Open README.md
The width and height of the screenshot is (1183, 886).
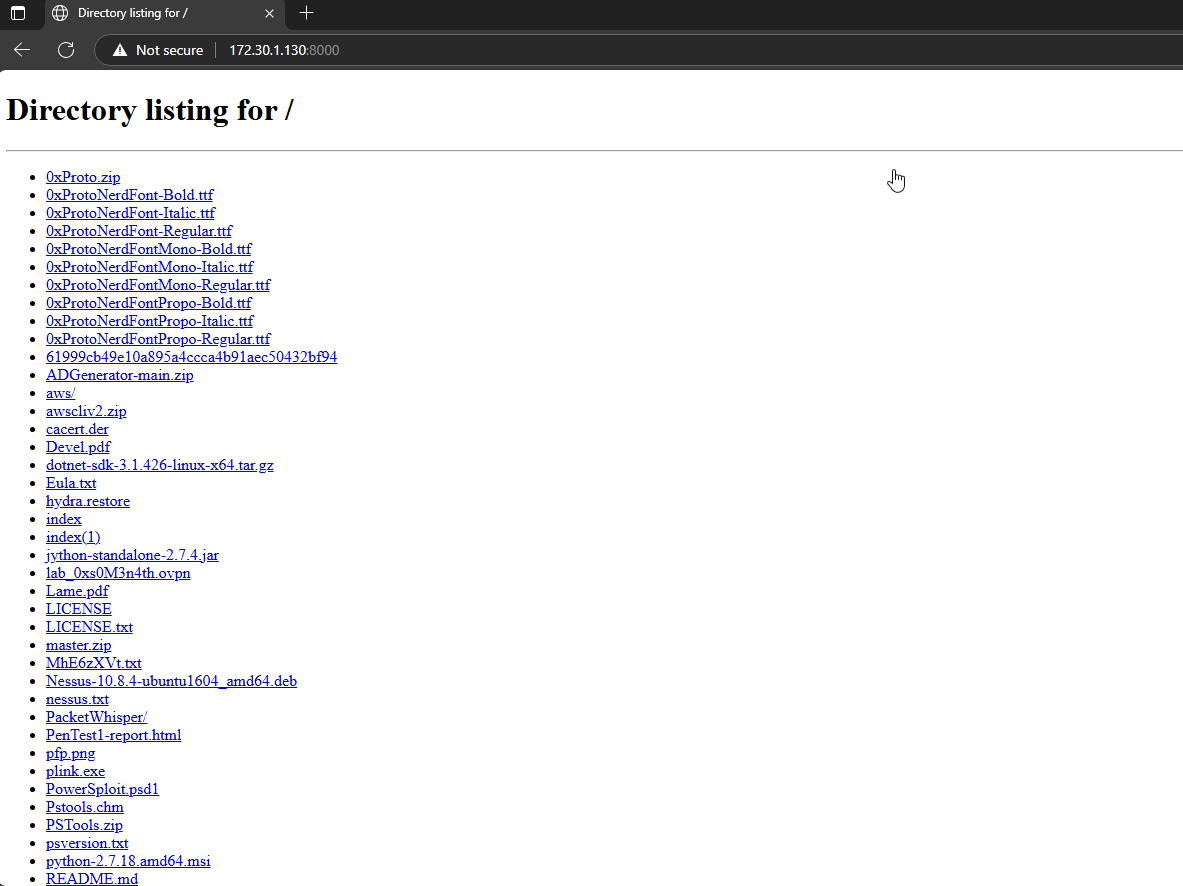click(x=92, y=879)
